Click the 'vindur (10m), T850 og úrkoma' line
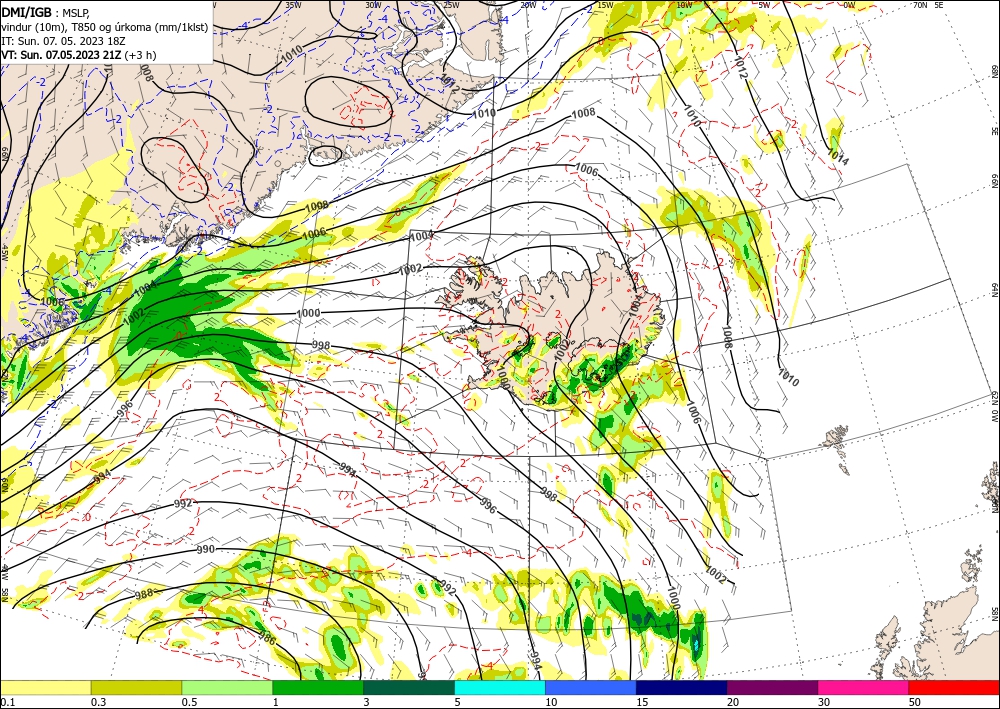The height and width of the screenshot is (709, 1000). point(105,26)
